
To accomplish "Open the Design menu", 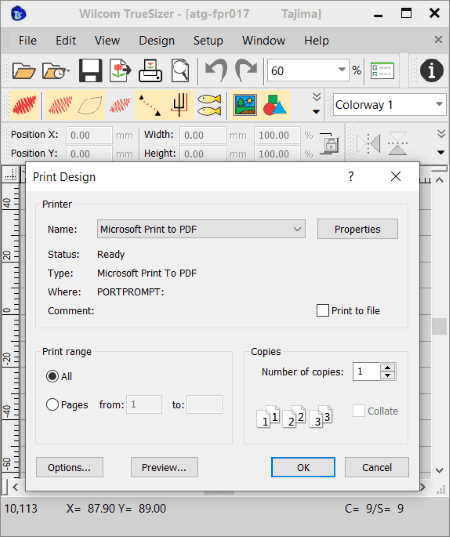I will tap(157, 40).
